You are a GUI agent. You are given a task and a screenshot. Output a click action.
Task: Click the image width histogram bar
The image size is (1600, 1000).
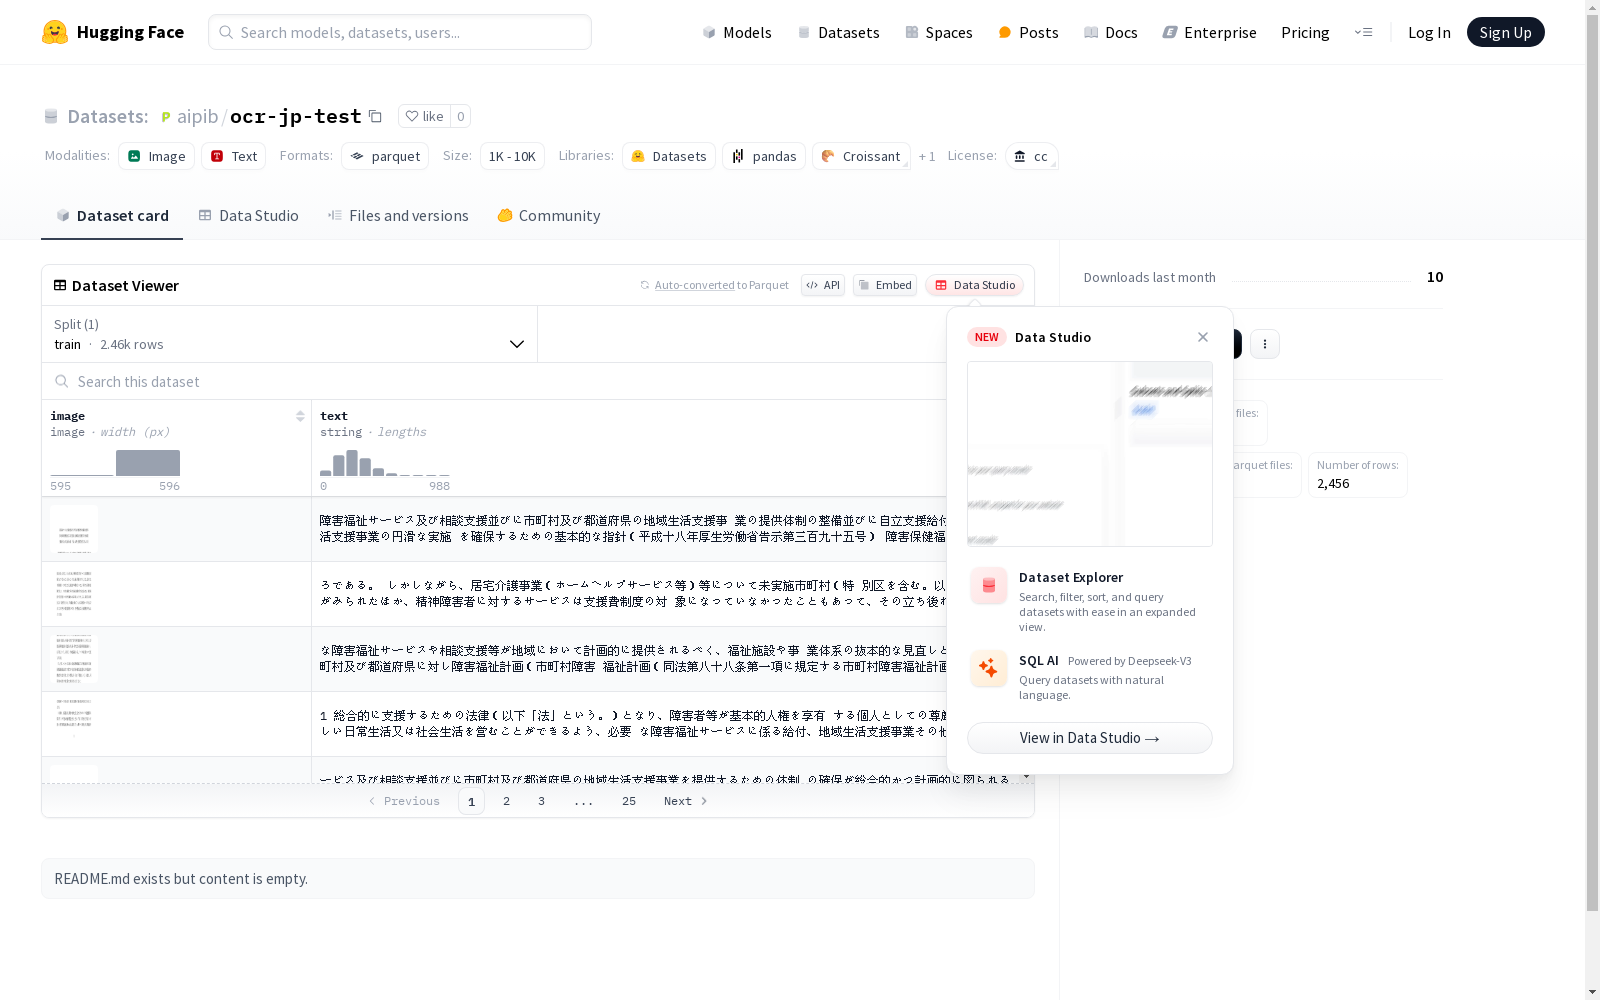point(148,463)
